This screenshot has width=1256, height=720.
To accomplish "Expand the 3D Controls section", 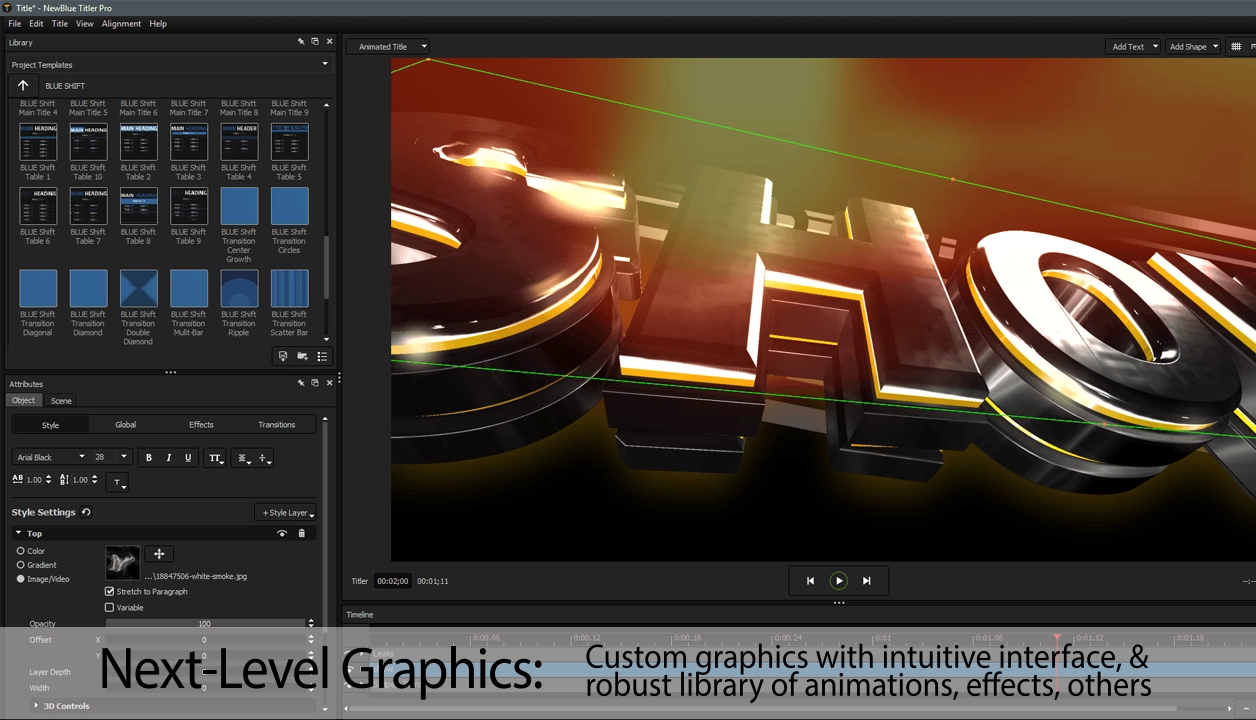I will click(x=37, y=706).
